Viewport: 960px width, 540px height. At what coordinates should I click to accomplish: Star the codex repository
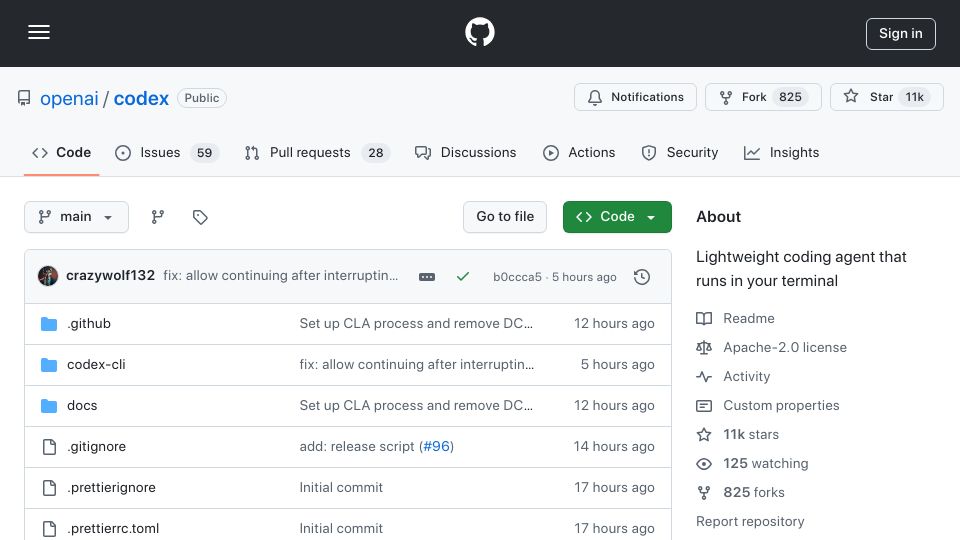(x=887, y=97)
